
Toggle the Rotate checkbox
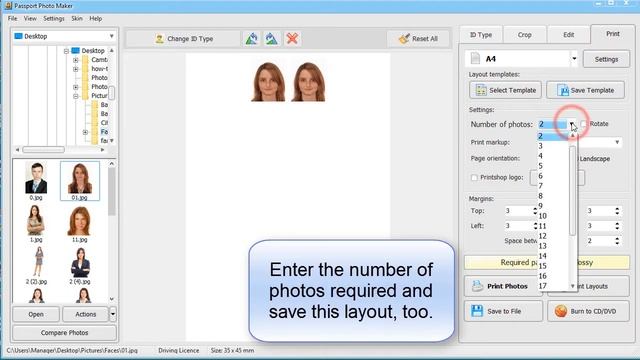pyautogui.click(x=583, y=124)
